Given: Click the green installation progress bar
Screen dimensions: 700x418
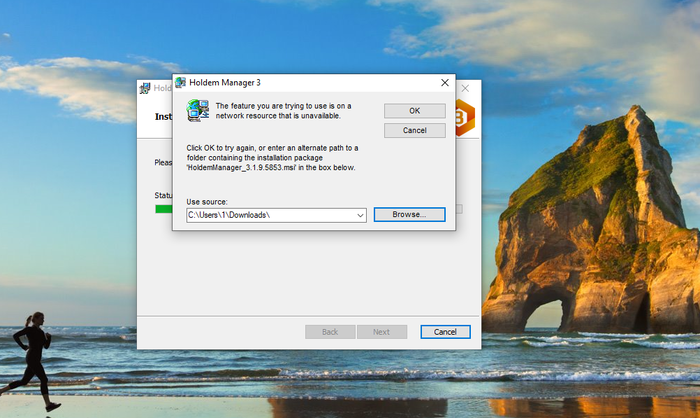Looking at the screenshot, I should click(163, 209).
